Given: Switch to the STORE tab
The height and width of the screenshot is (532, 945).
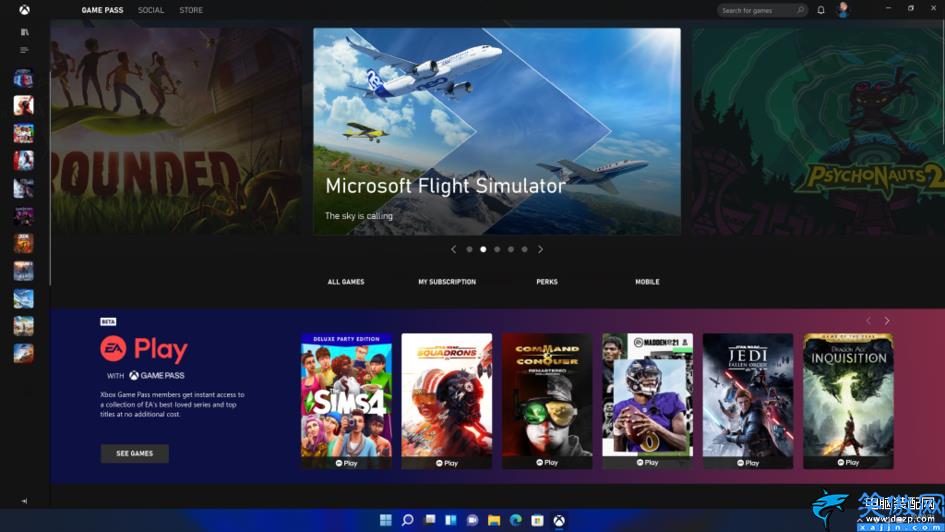Looking at the screenshot, I should click(x=191, y=10).
